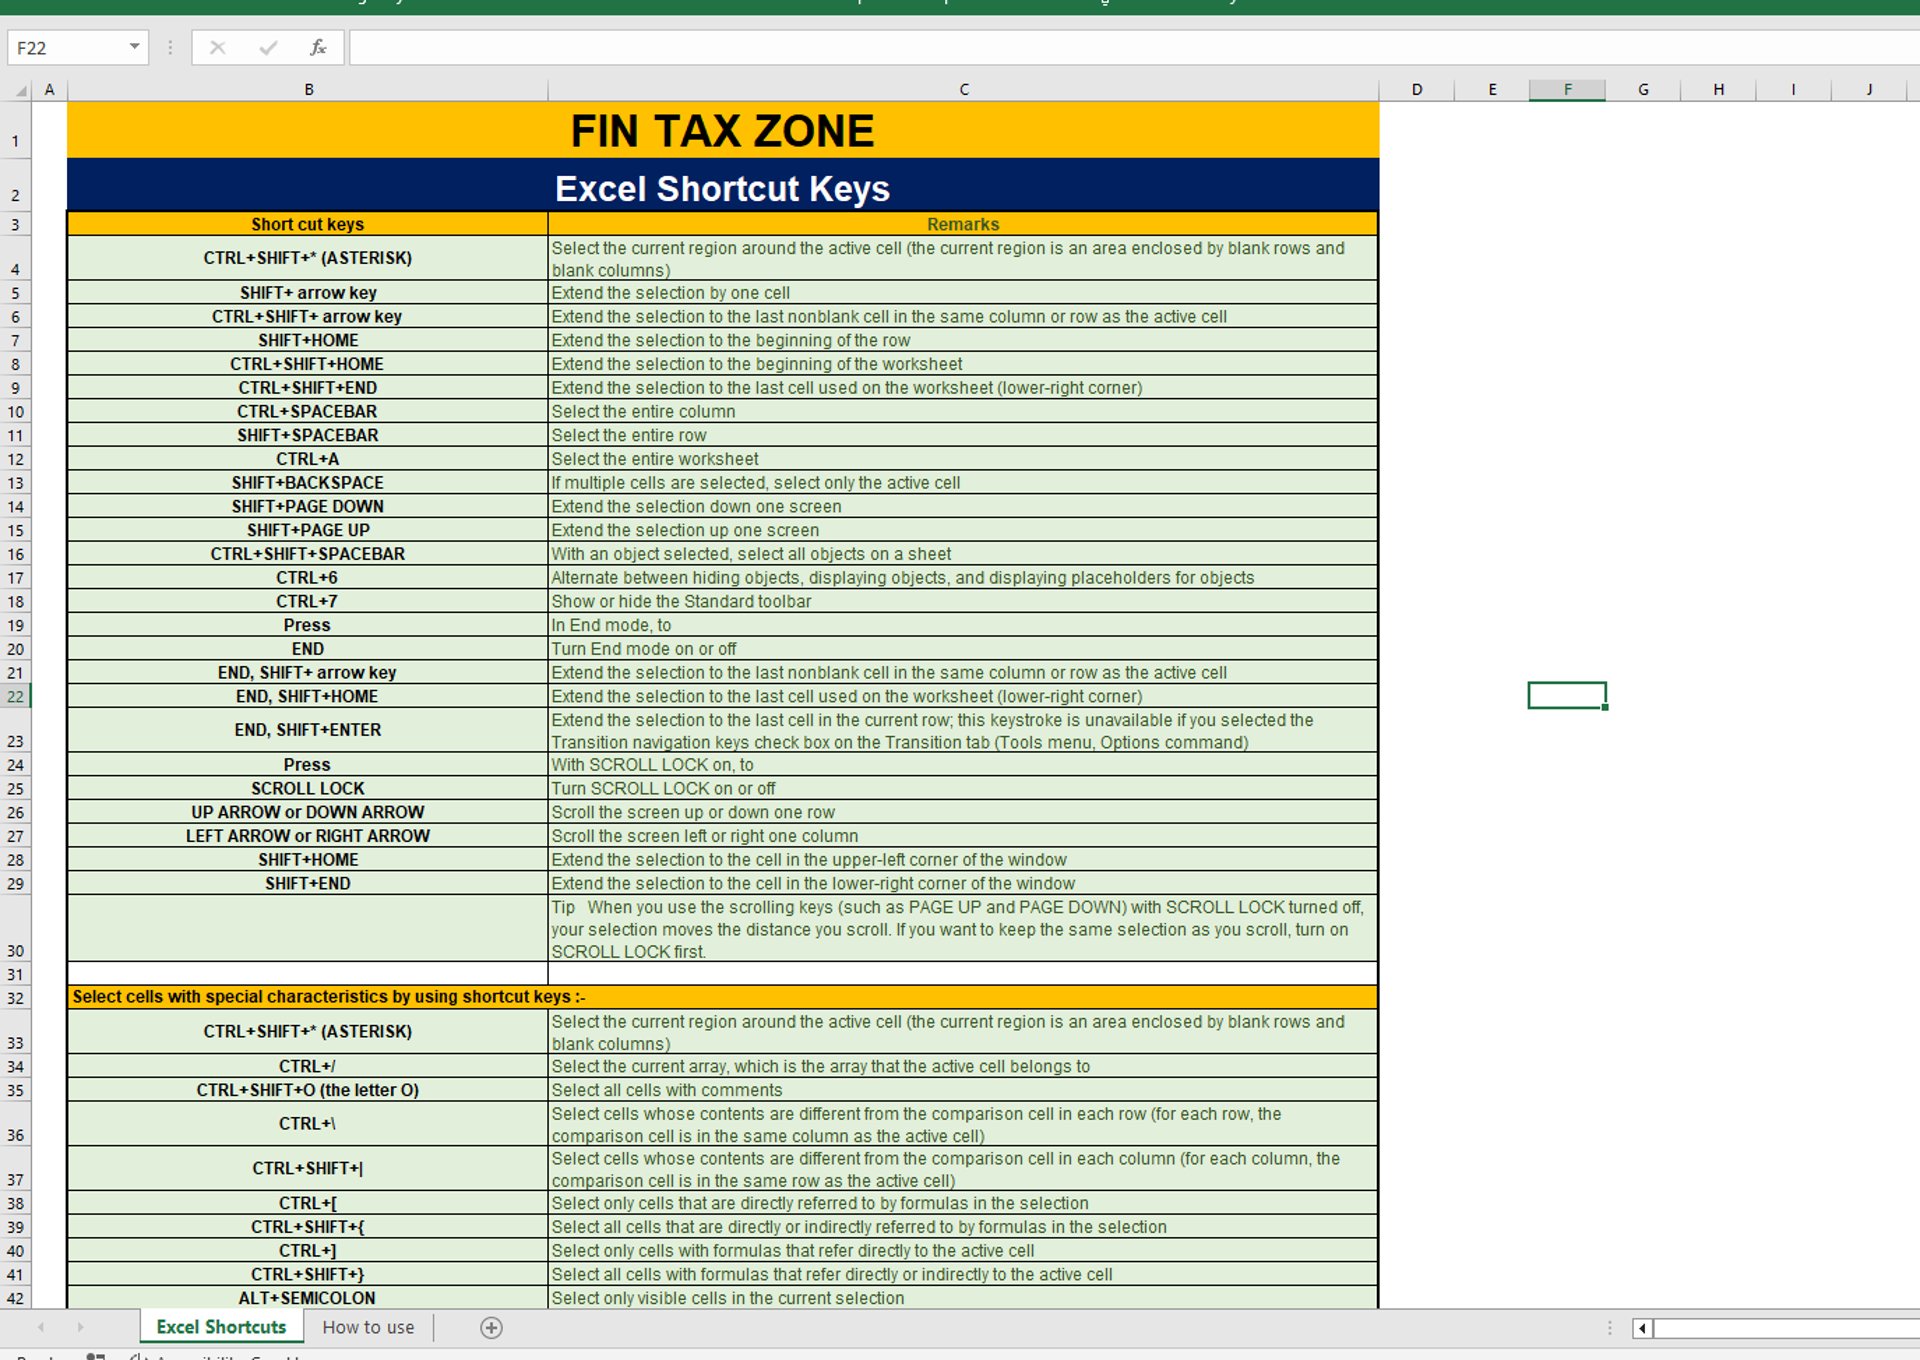Image resolution: width=1920 pixels, height=1360 pixels.
Task: Click the horizontal scrollbar left arrow
Action: point(1642,1328)
